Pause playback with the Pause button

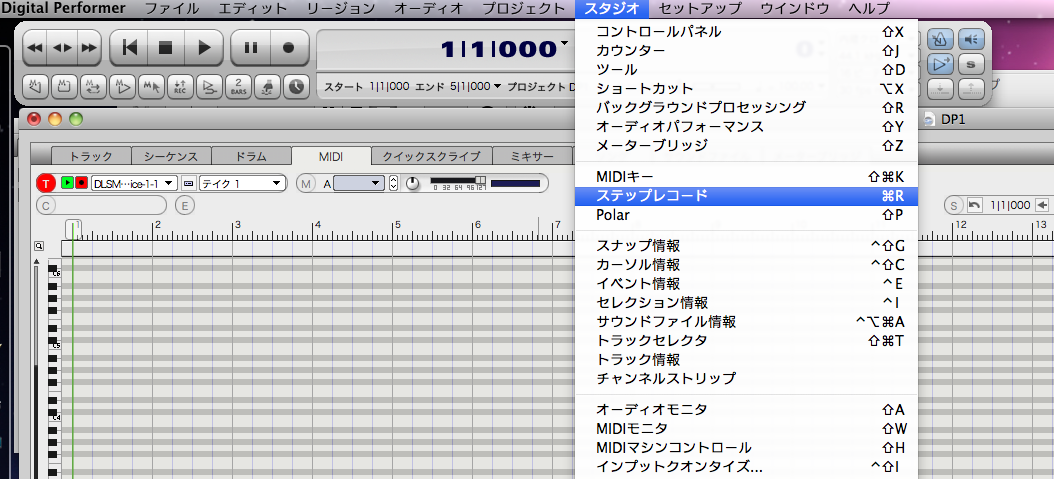tap(251, 48)
